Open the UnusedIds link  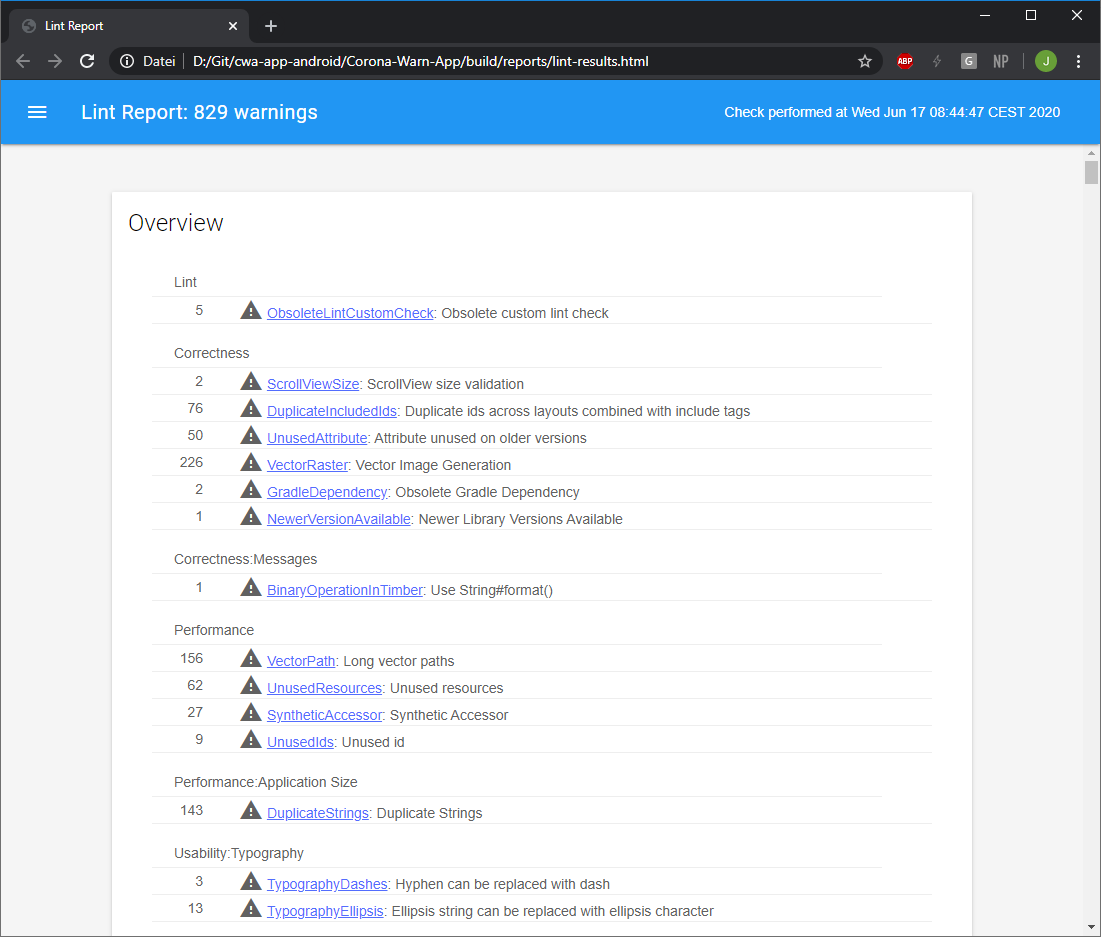pos(301,742)
